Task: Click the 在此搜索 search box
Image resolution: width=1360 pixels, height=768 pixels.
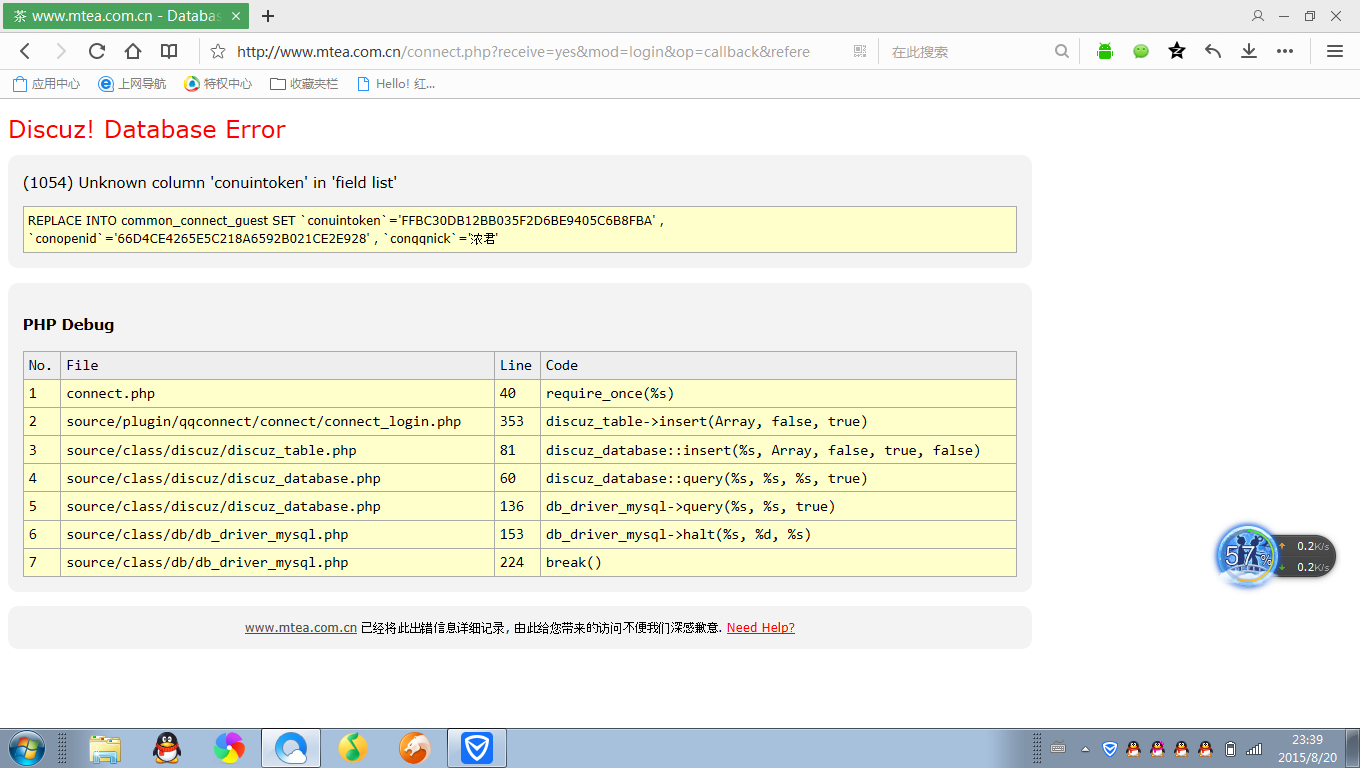Action: pos(968,51)
